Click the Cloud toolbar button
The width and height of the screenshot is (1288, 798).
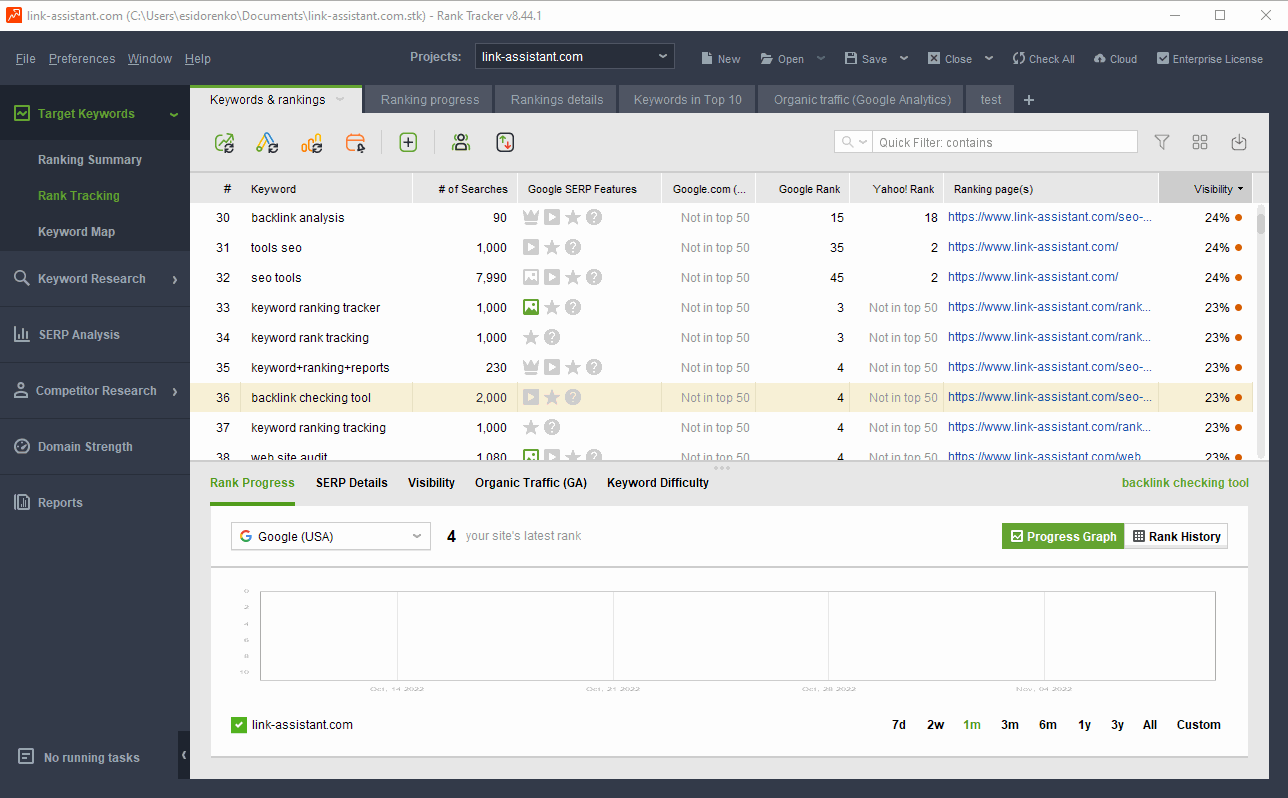[x=1115, y=59]
